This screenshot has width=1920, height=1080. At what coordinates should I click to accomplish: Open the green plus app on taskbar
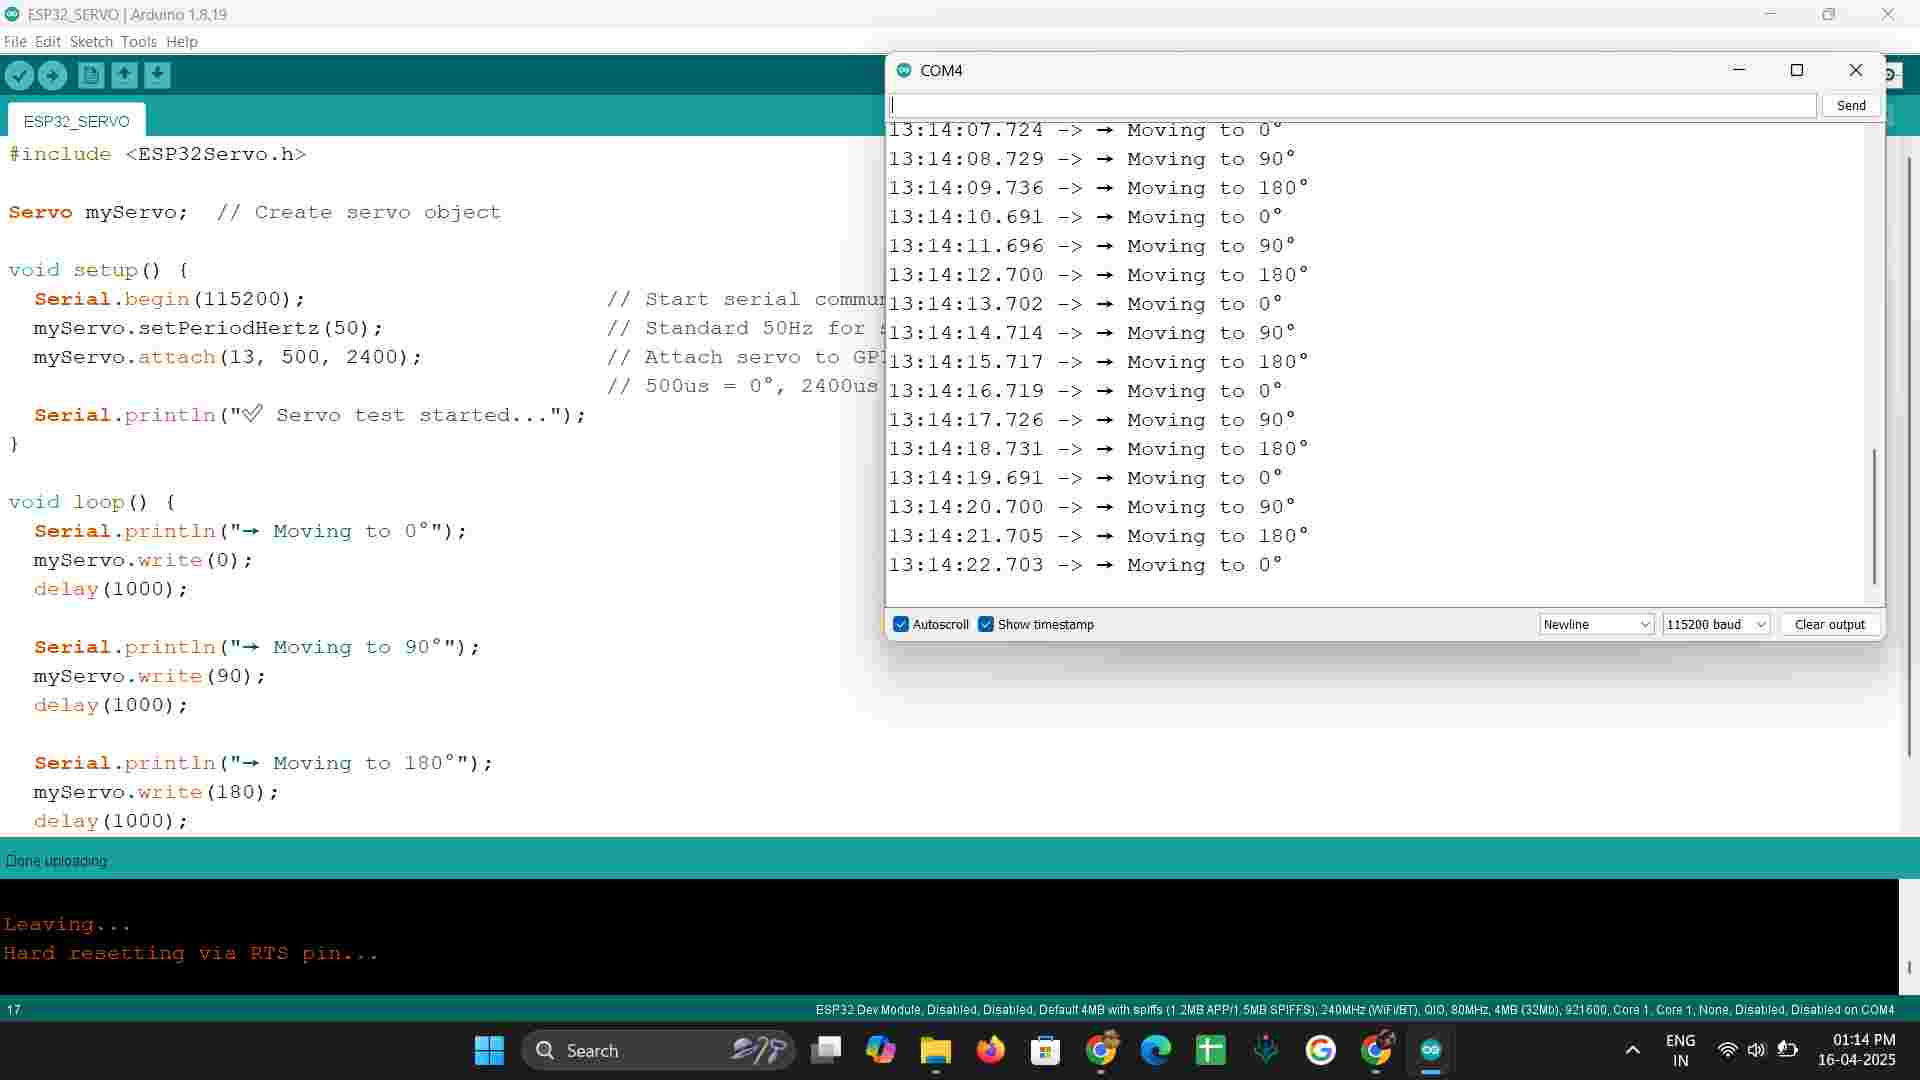(1210, 1050)
